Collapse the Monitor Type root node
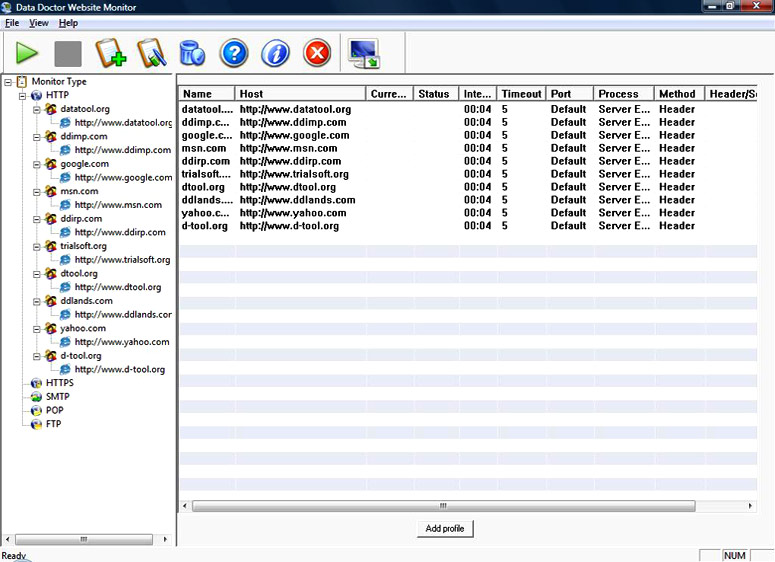Screen dimensions: 775x562 (8, 82)
